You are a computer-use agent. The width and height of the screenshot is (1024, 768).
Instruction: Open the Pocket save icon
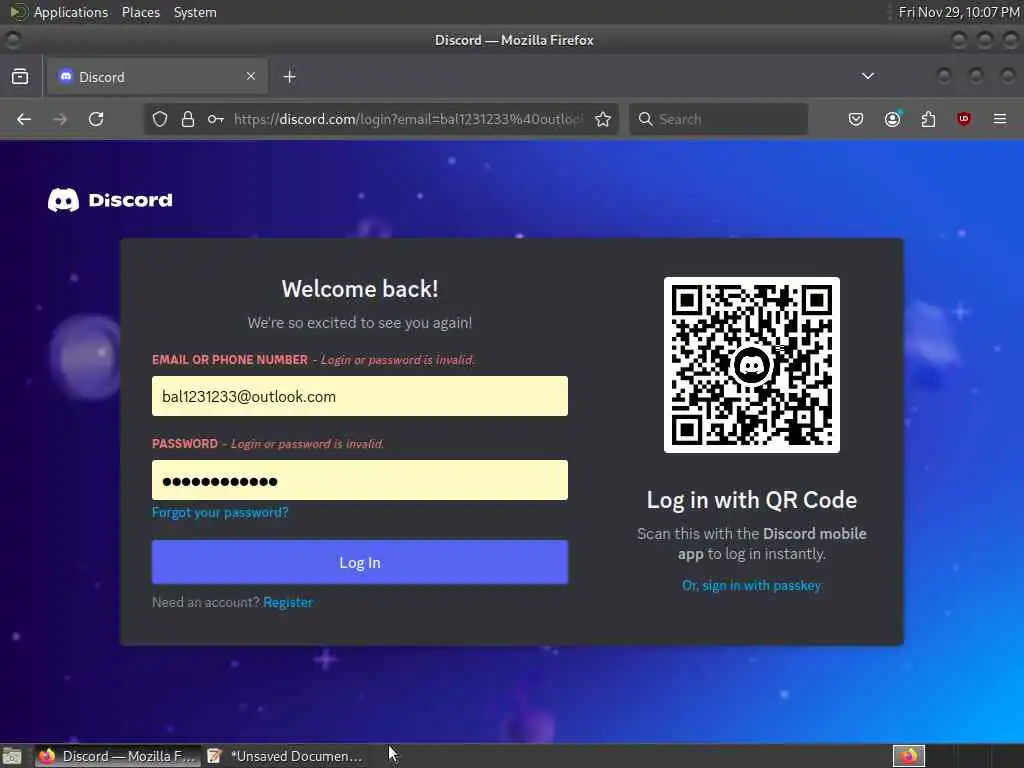point(856,119)
